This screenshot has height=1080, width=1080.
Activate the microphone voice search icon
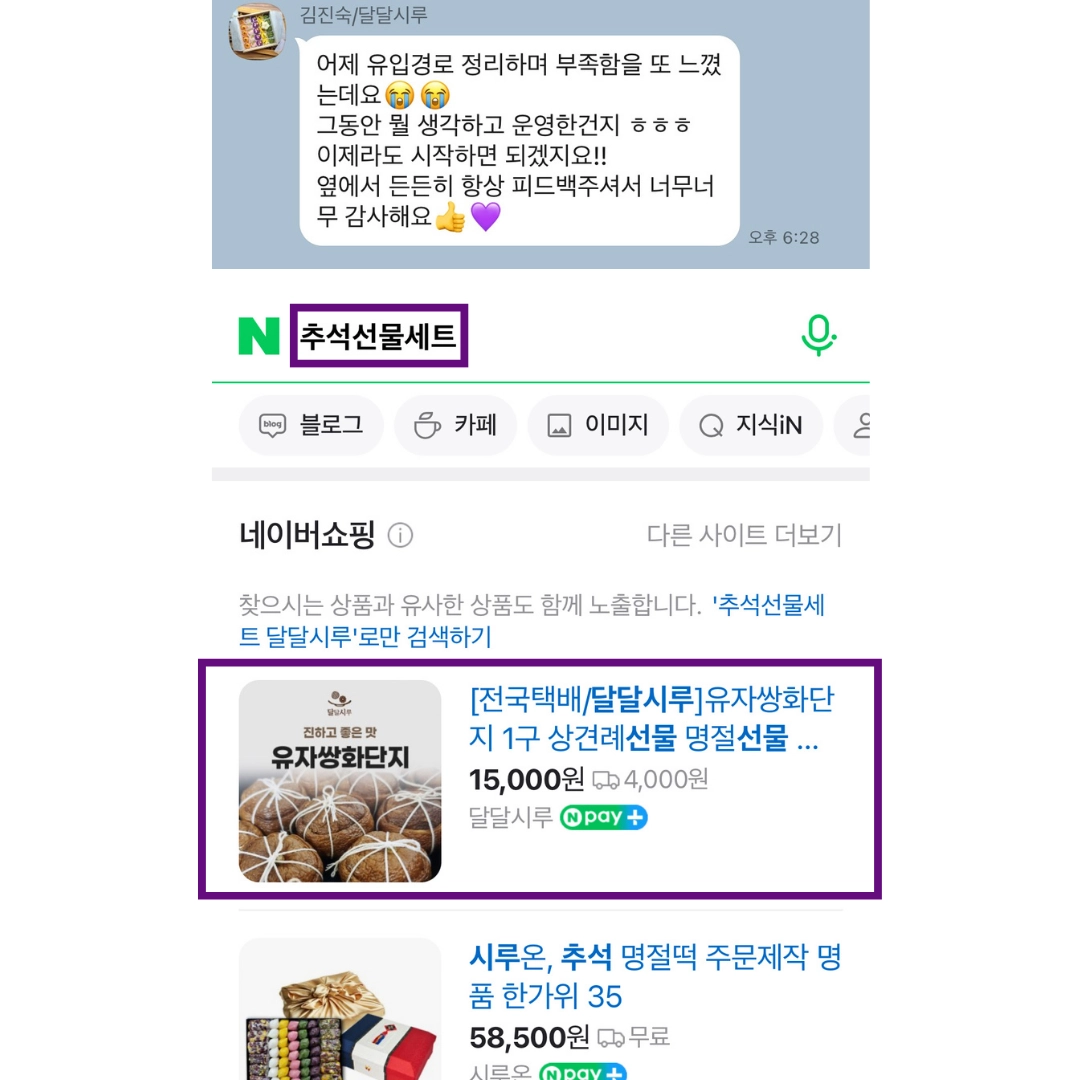click(x=818, y=335)
